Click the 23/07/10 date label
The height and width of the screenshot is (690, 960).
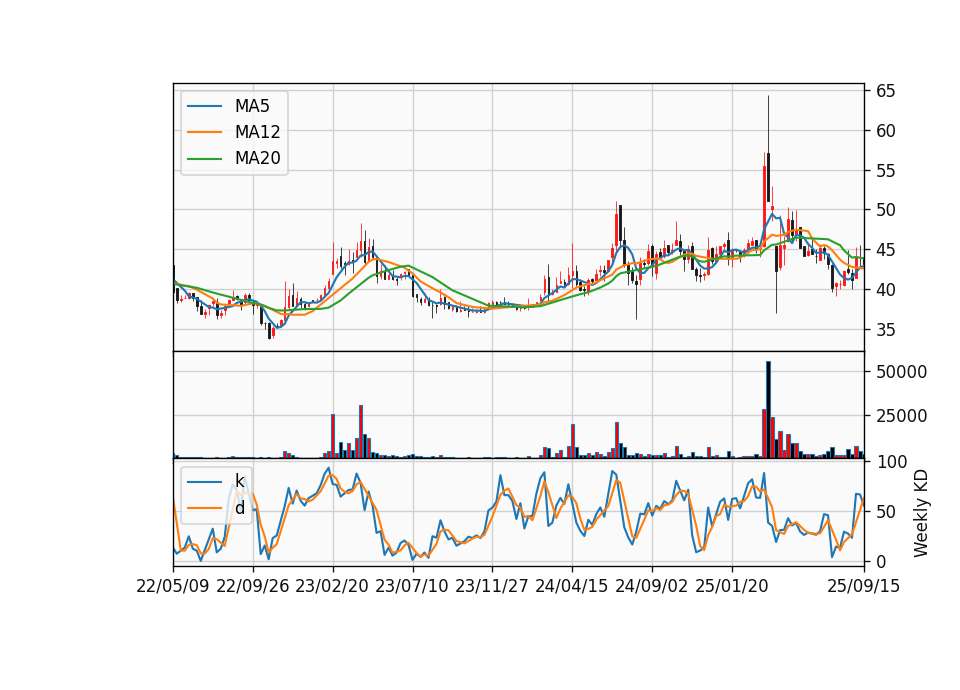tap(412, 586)
